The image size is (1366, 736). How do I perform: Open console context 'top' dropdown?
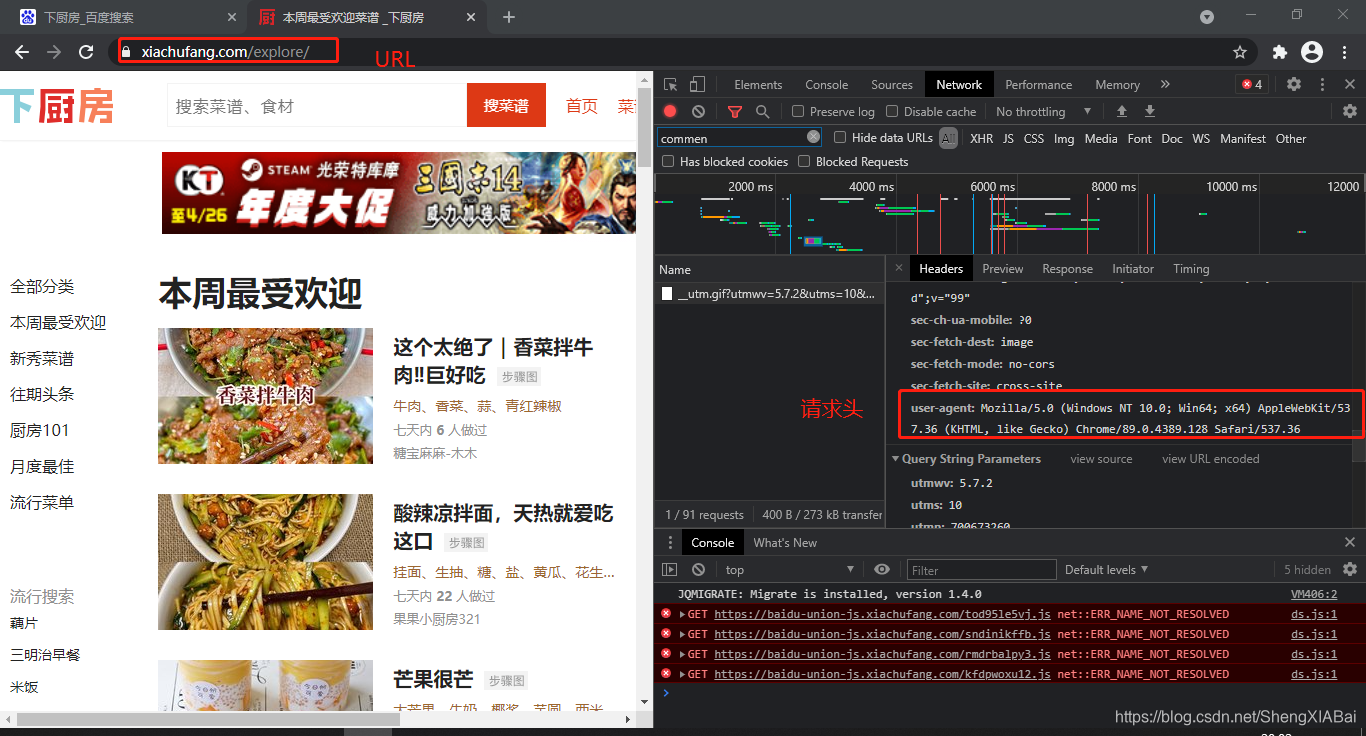pos(790,570)
